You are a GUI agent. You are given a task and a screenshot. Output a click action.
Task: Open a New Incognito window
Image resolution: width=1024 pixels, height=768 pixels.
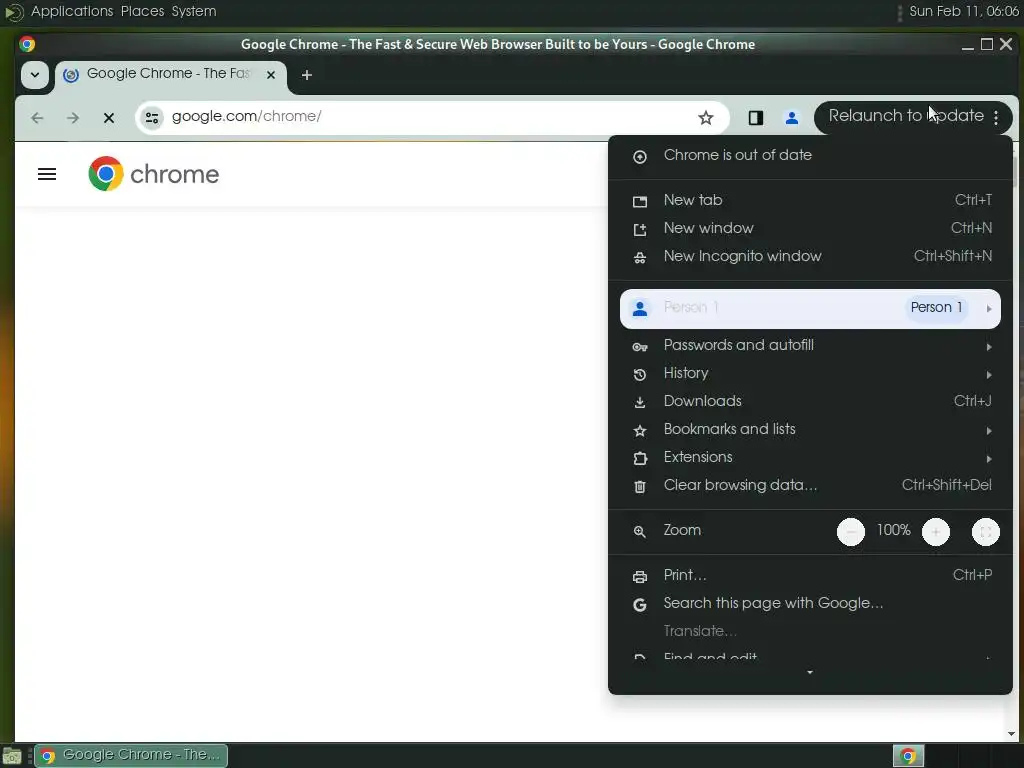(x=810, y=257)
